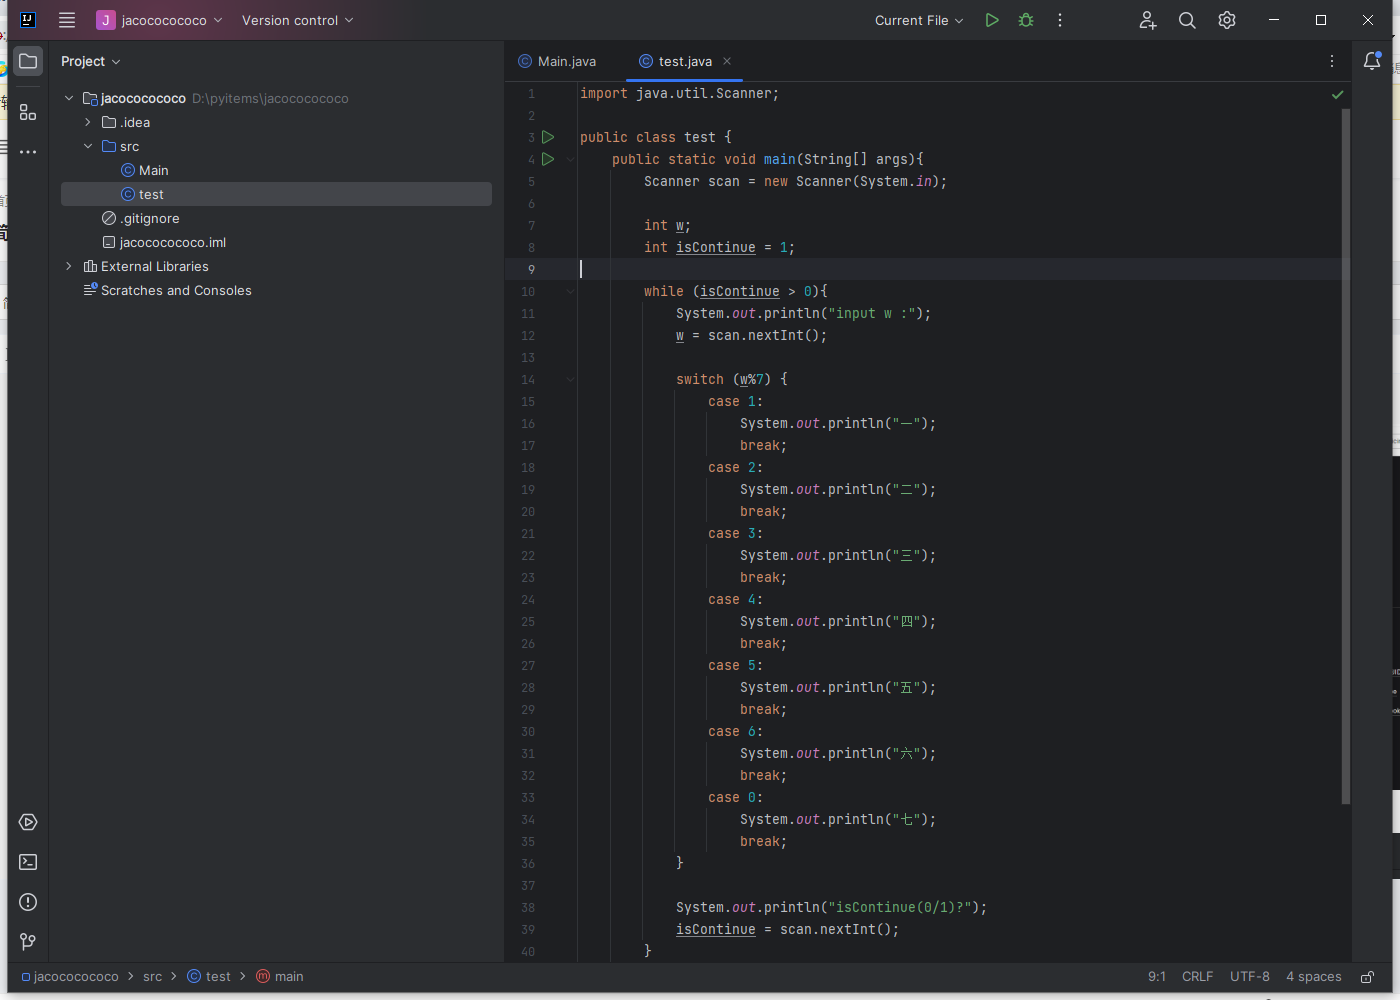1400x1000 pixels.
Task: Show more tool windows ellipsis
Action: coord(28,152)
